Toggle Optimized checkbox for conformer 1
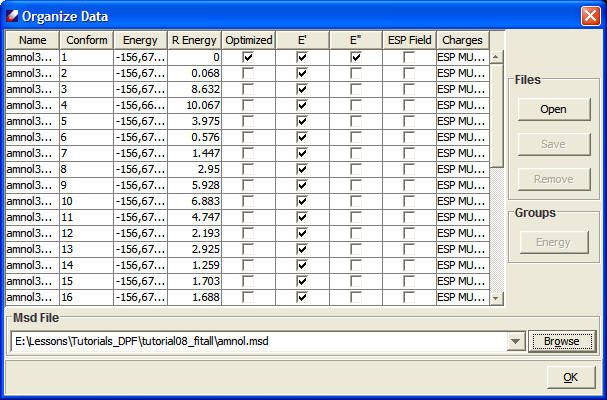The height and width of the screenshot is (400, 607). [x=248, y=58]
